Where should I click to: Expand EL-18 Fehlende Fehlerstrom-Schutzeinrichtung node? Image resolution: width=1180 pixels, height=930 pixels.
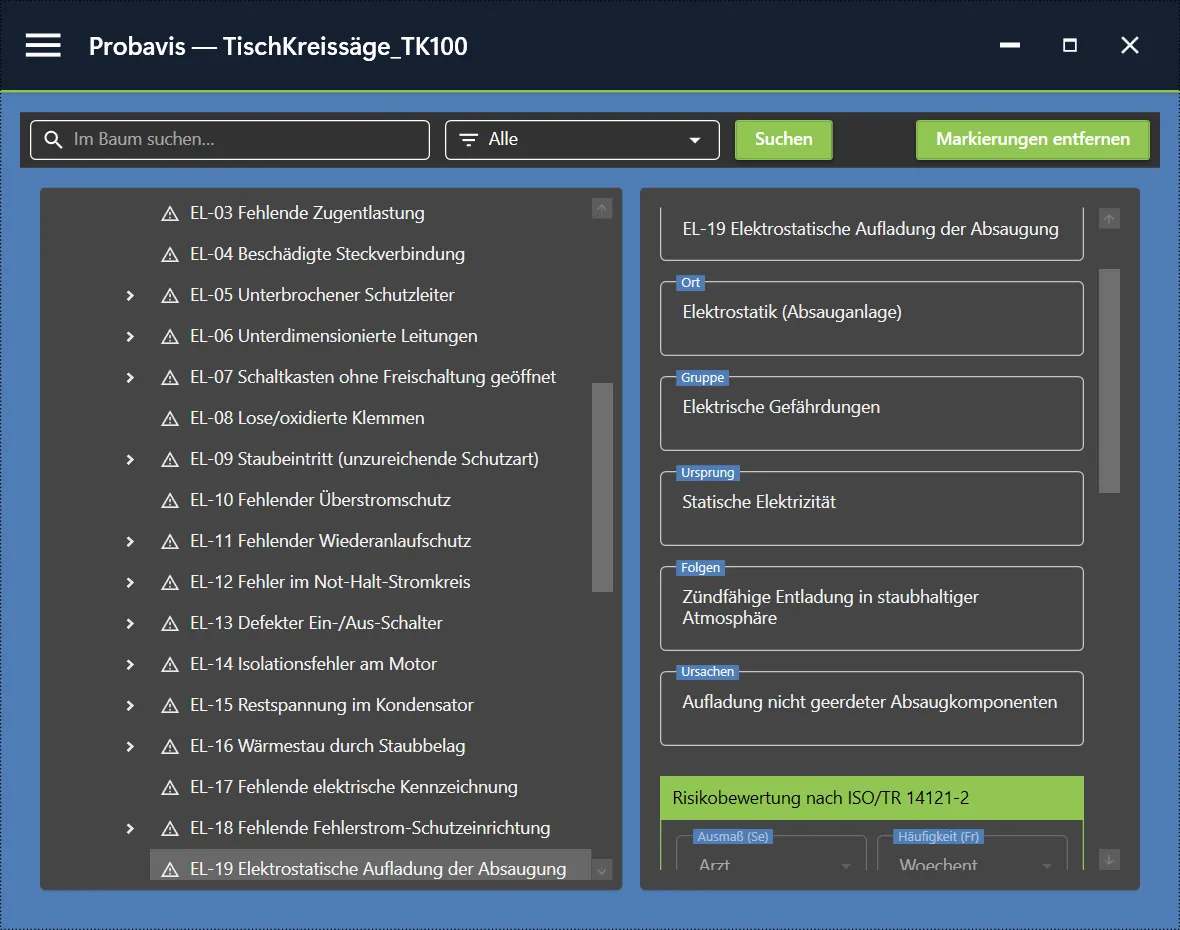(x=130, y=828)
